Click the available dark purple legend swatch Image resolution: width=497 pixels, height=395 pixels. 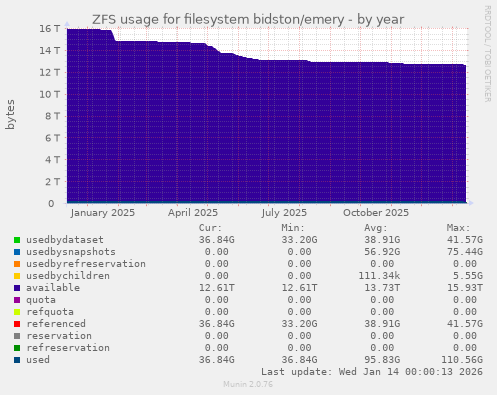pos(17,288)
